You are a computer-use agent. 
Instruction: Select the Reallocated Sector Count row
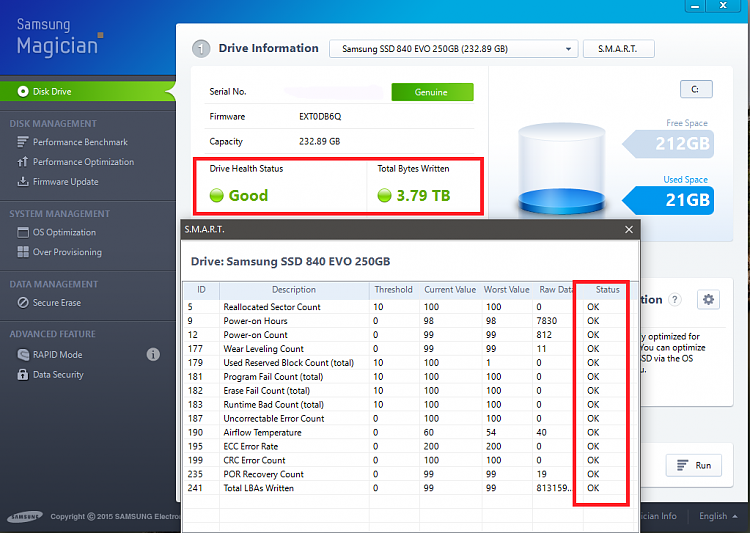click(410, 307)
